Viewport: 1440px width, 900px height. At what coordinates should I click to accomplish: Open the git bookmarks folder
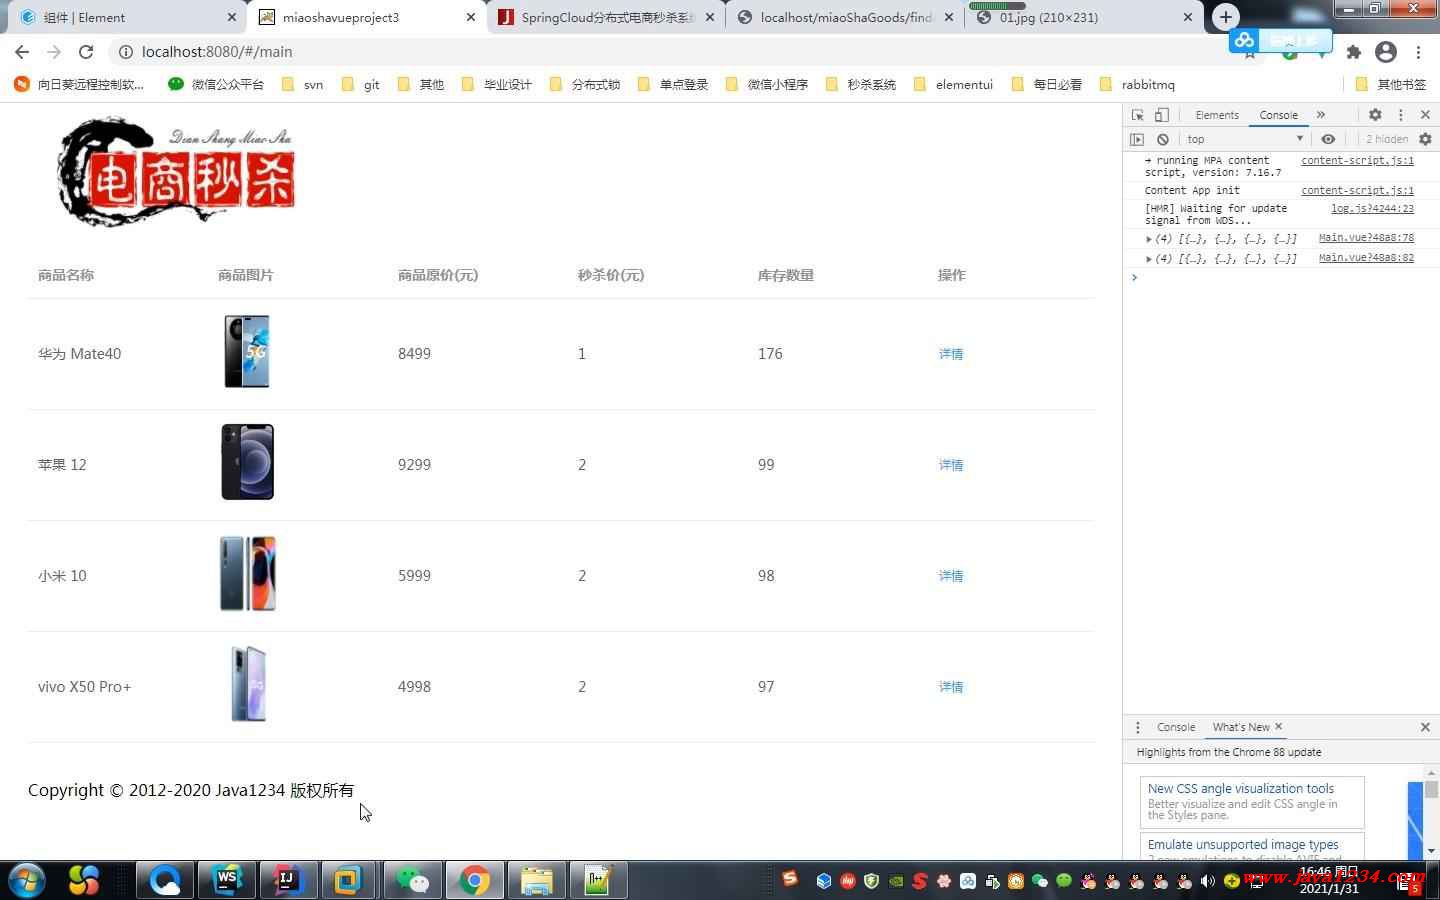click(360, 84)
